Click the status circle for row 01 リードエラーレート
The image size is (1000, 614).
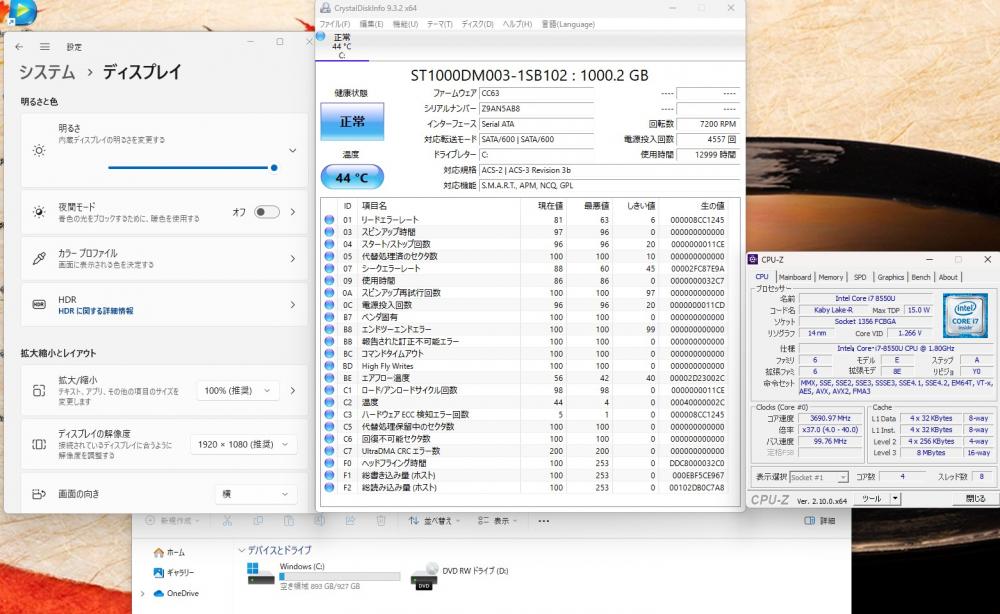click(x=329, y=219)
